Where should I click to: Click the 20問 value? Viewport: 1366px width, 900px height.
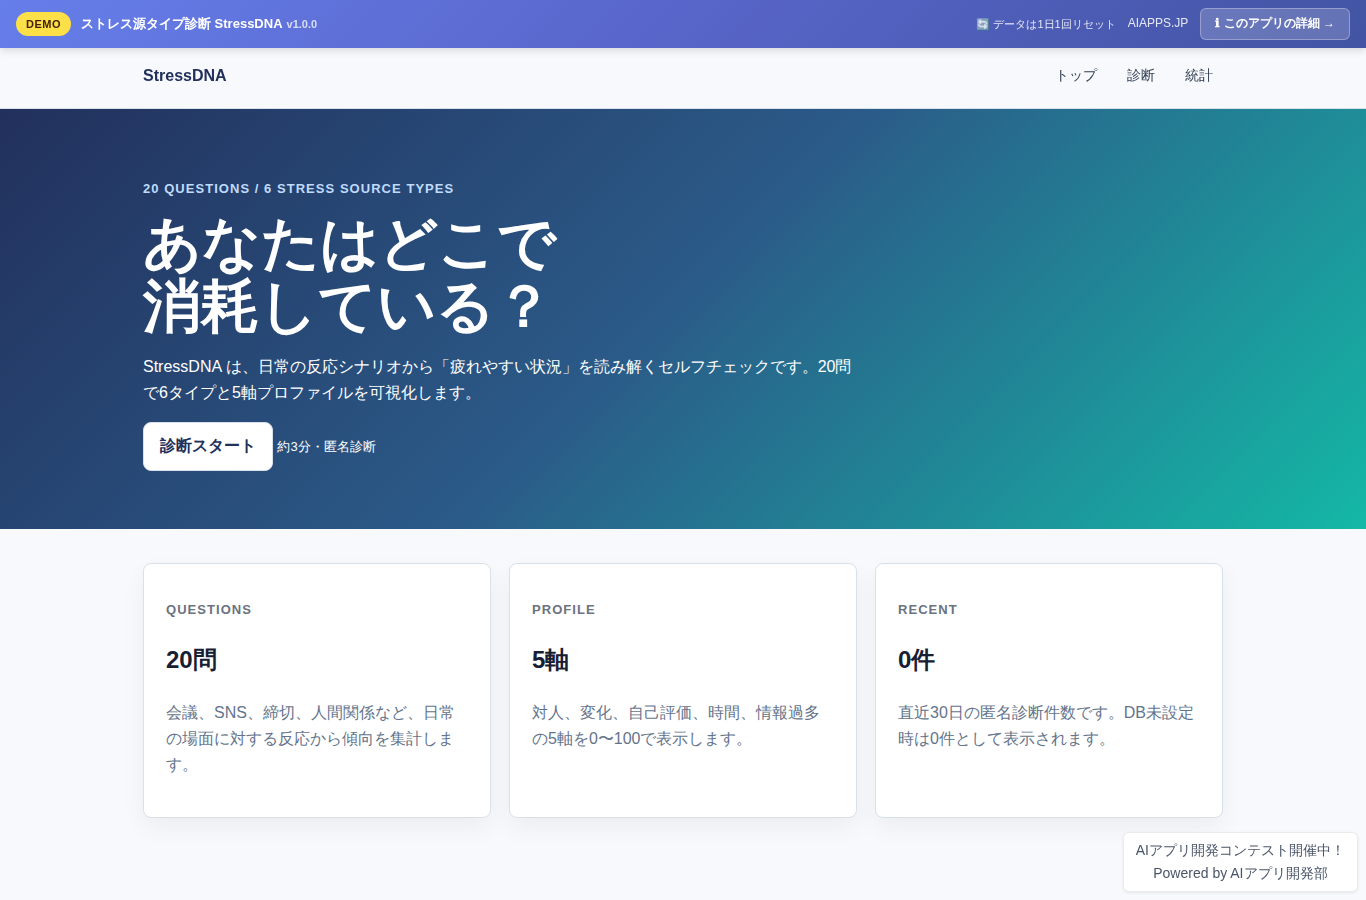point(192,660)
